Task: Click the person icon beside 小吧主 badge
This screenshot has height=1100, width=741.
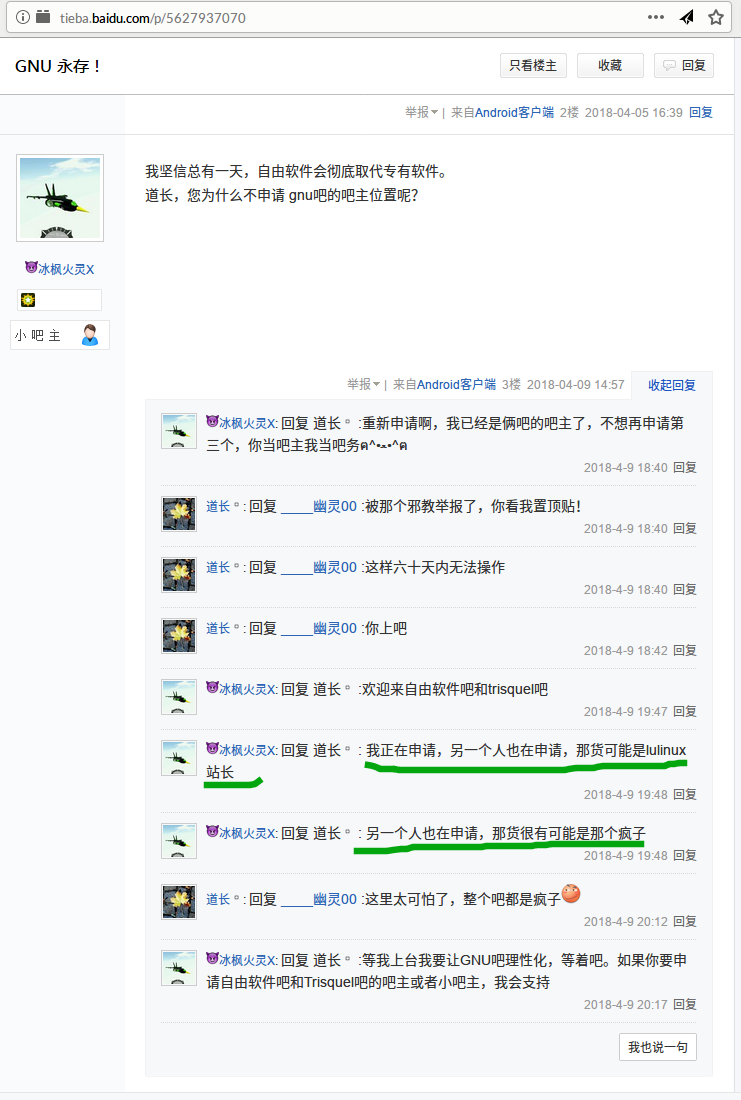Action: click(x=89, y=335)
